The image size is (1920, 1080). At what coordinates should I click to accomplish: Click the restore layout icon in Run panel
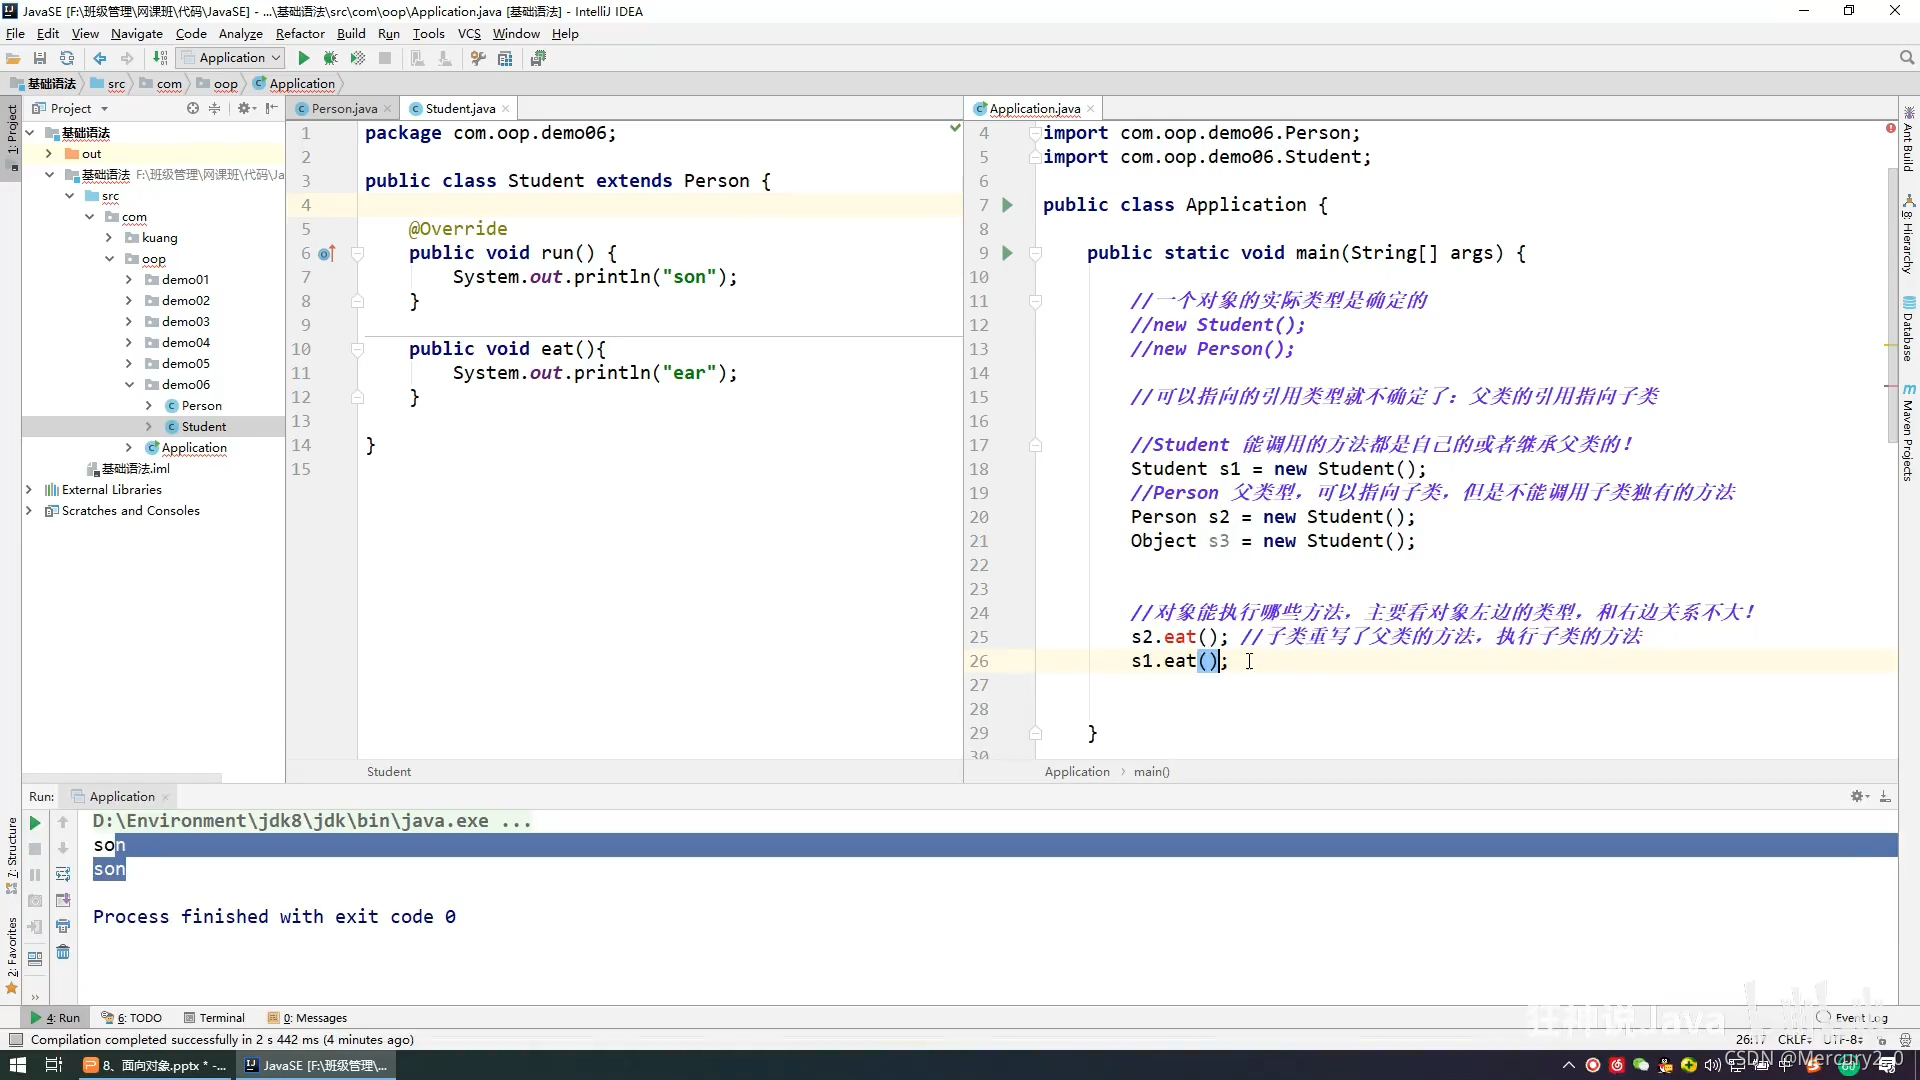click(x=35, y=957)
